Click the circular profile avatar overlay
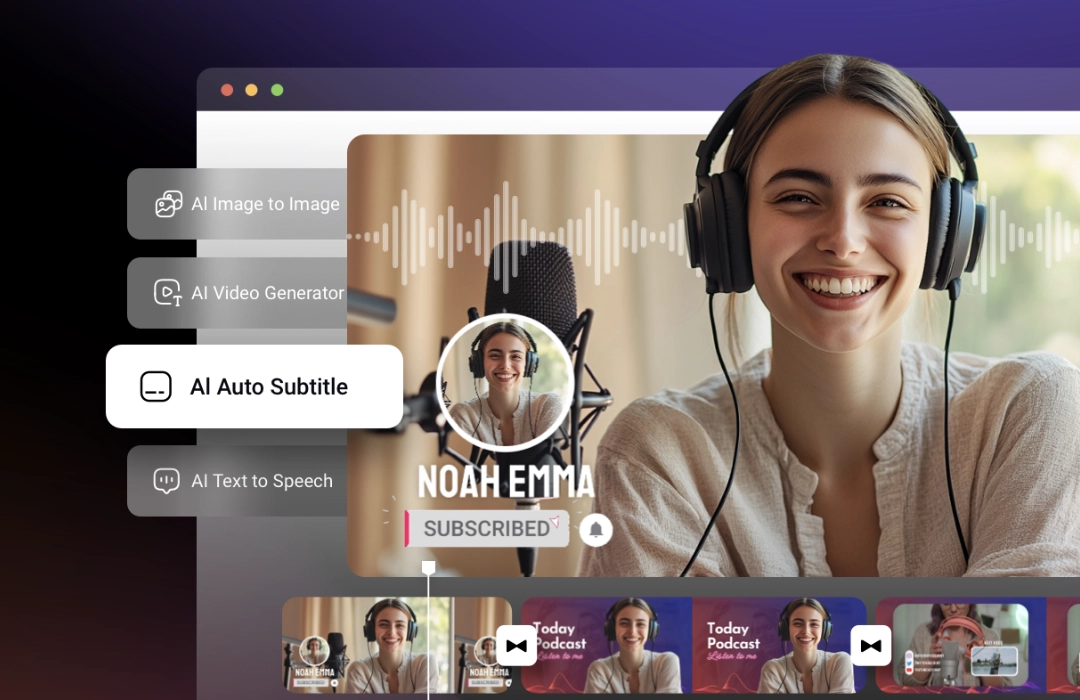Image resolution: width=1080 pixels, height=700 pixels. 506,383
